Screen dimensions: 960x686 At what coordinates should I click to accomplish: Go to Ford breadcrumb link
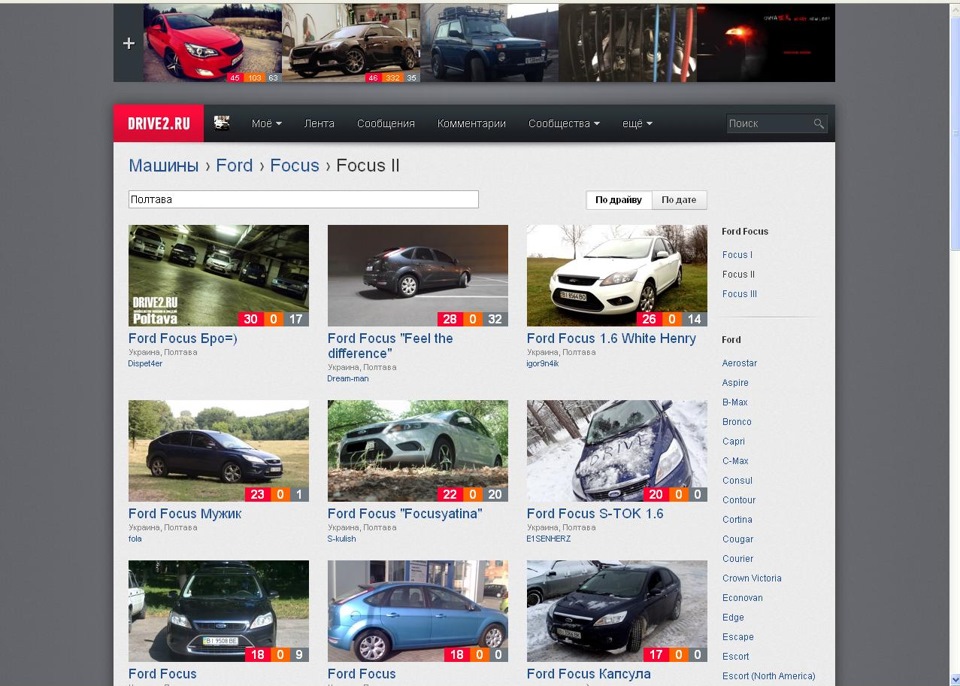click(x=234, y=165)
